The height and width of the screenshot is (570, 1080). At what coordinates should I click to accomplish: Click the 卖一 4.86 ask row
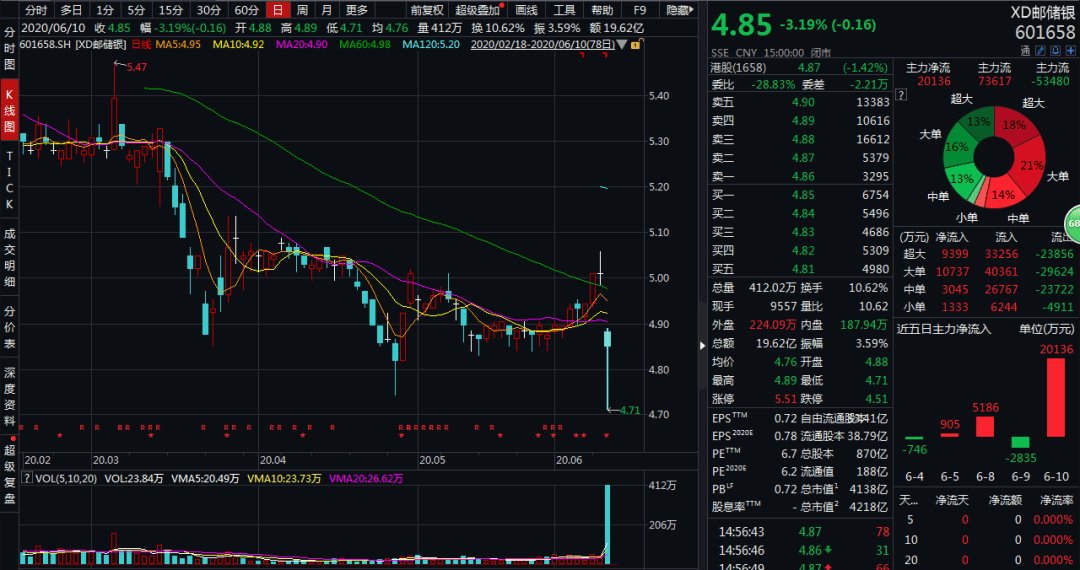click(799, 176)
